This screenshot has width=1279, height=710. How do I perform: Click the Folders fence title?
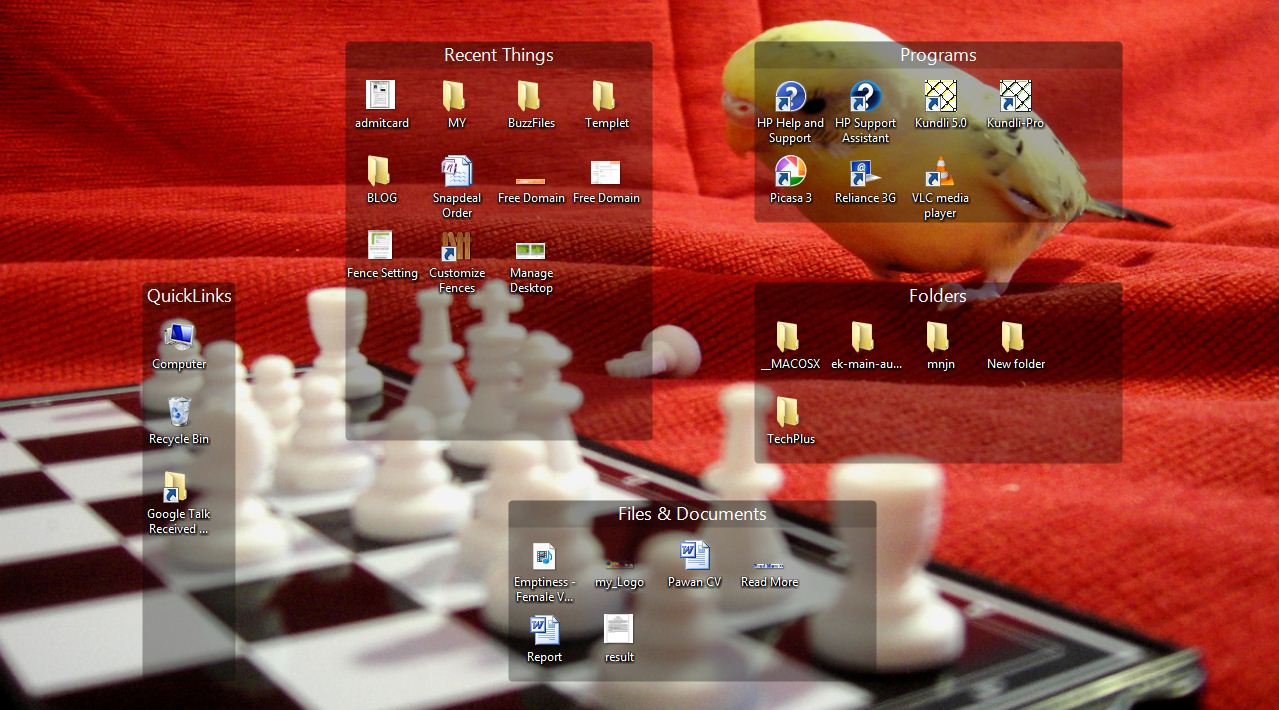(x=938, y=296)
